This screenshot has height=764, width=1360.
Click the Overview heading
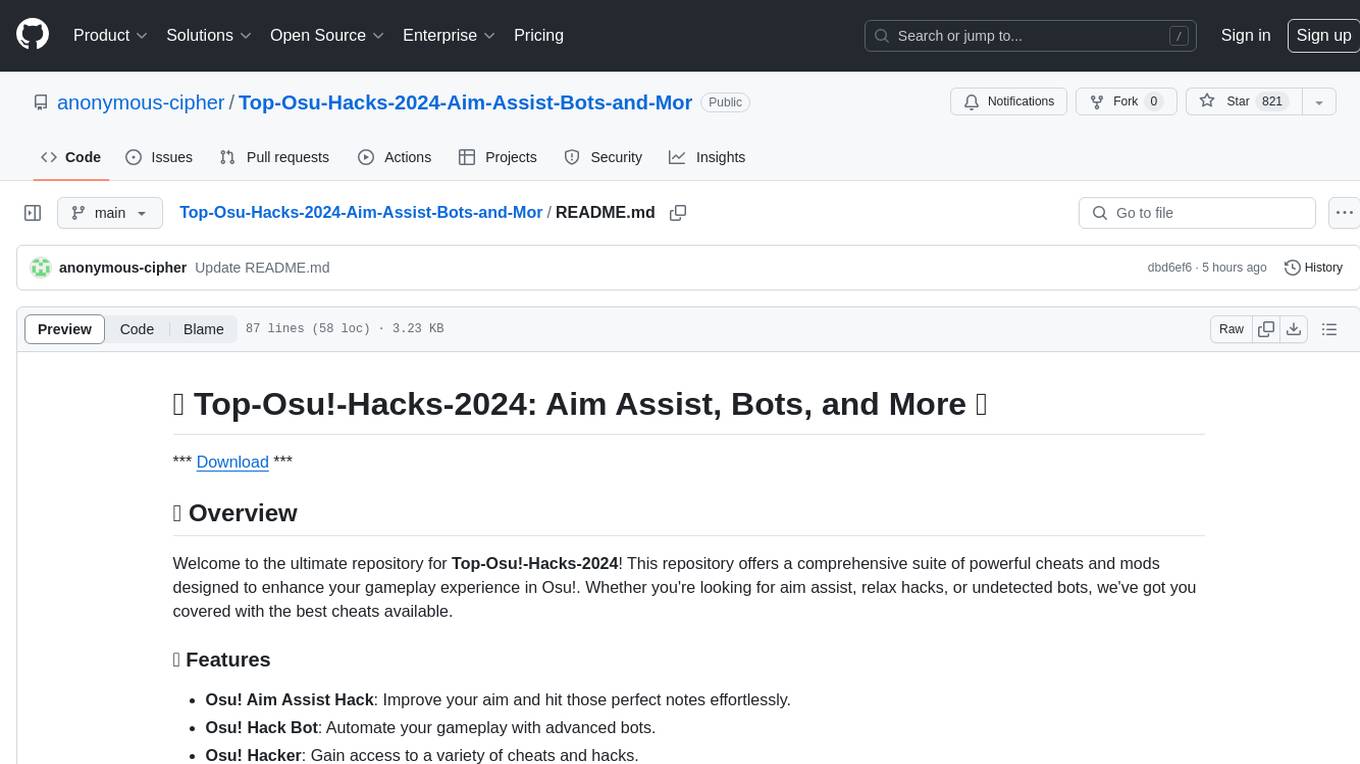(235, 513)
